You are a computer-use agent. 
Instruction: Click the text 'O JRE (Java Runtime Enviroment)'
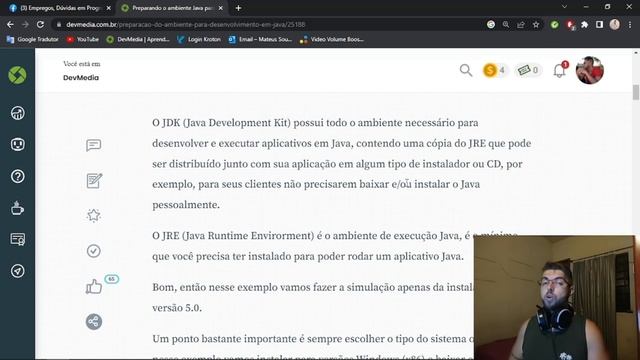pyautogui.click(x=233, y=236)
